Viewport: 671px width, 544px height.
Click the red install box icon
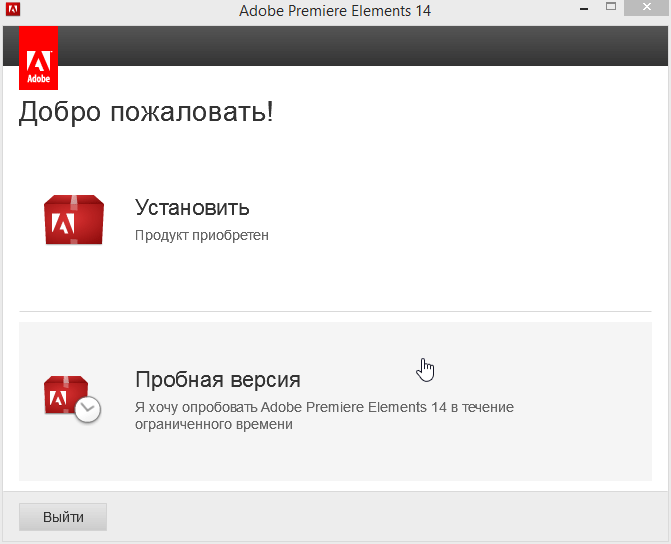(x=74, y=220)
